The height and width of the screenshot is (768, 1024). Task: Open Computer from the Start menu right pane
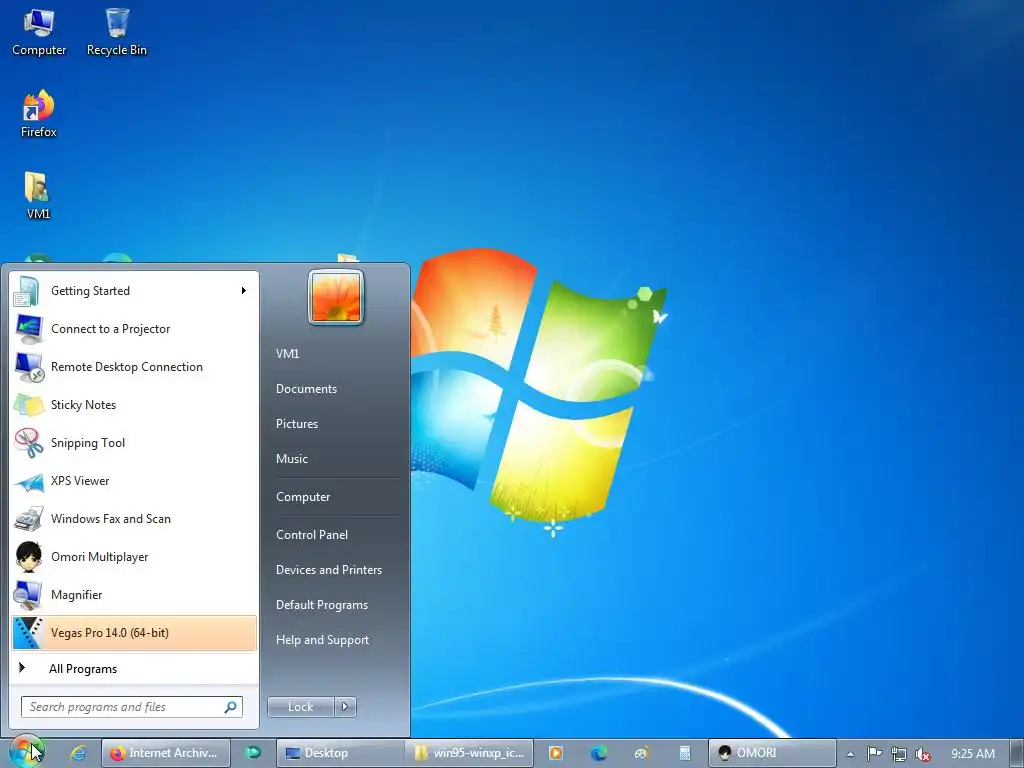click(x=303, y=497)
